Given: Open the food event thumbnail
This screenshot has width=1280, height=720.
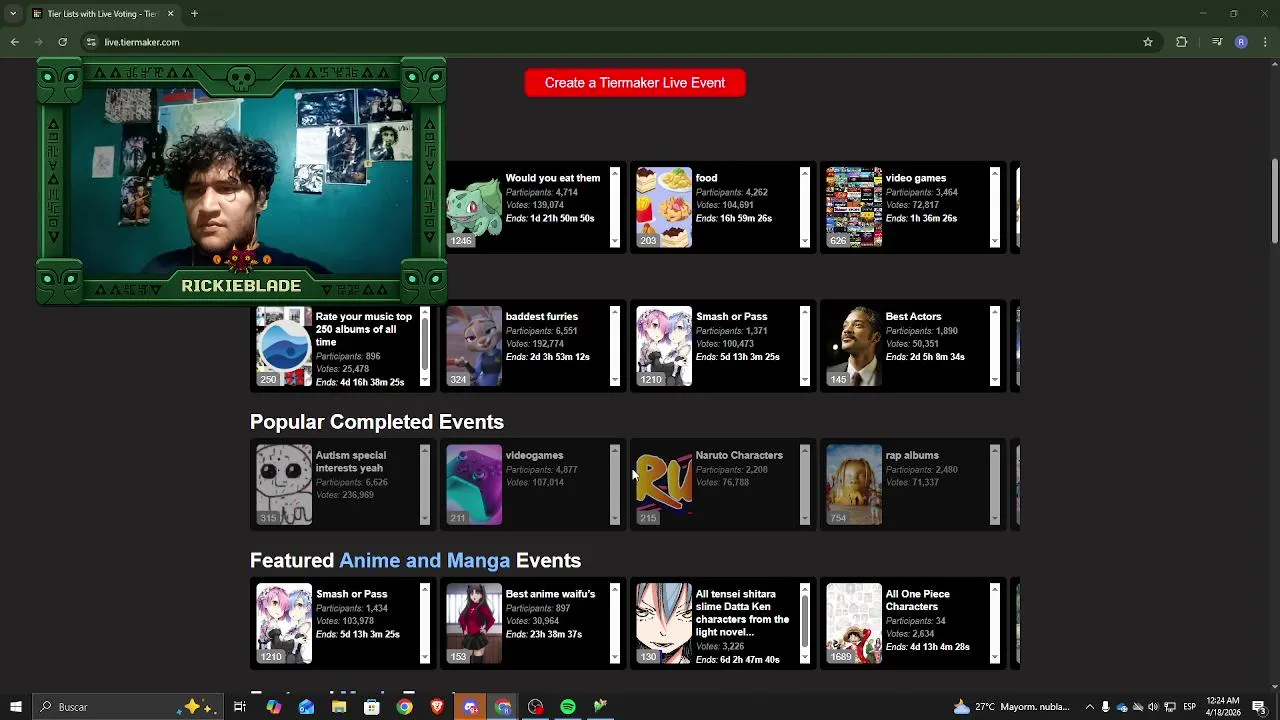Looking at the screenshot, I should pos(664,207).
